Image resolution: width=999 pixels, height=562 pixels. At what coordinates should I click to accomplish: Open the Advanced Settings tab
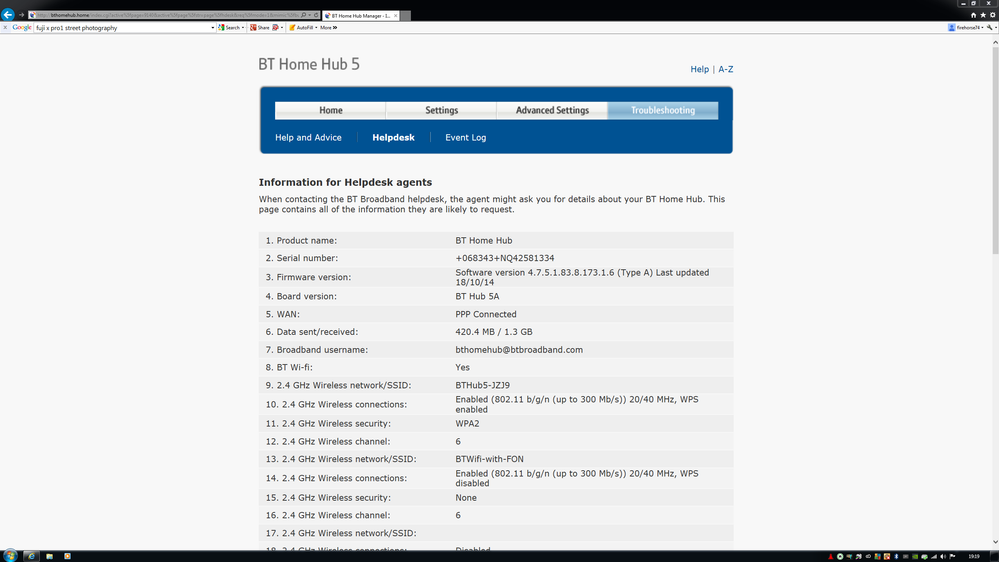(552, 110)
